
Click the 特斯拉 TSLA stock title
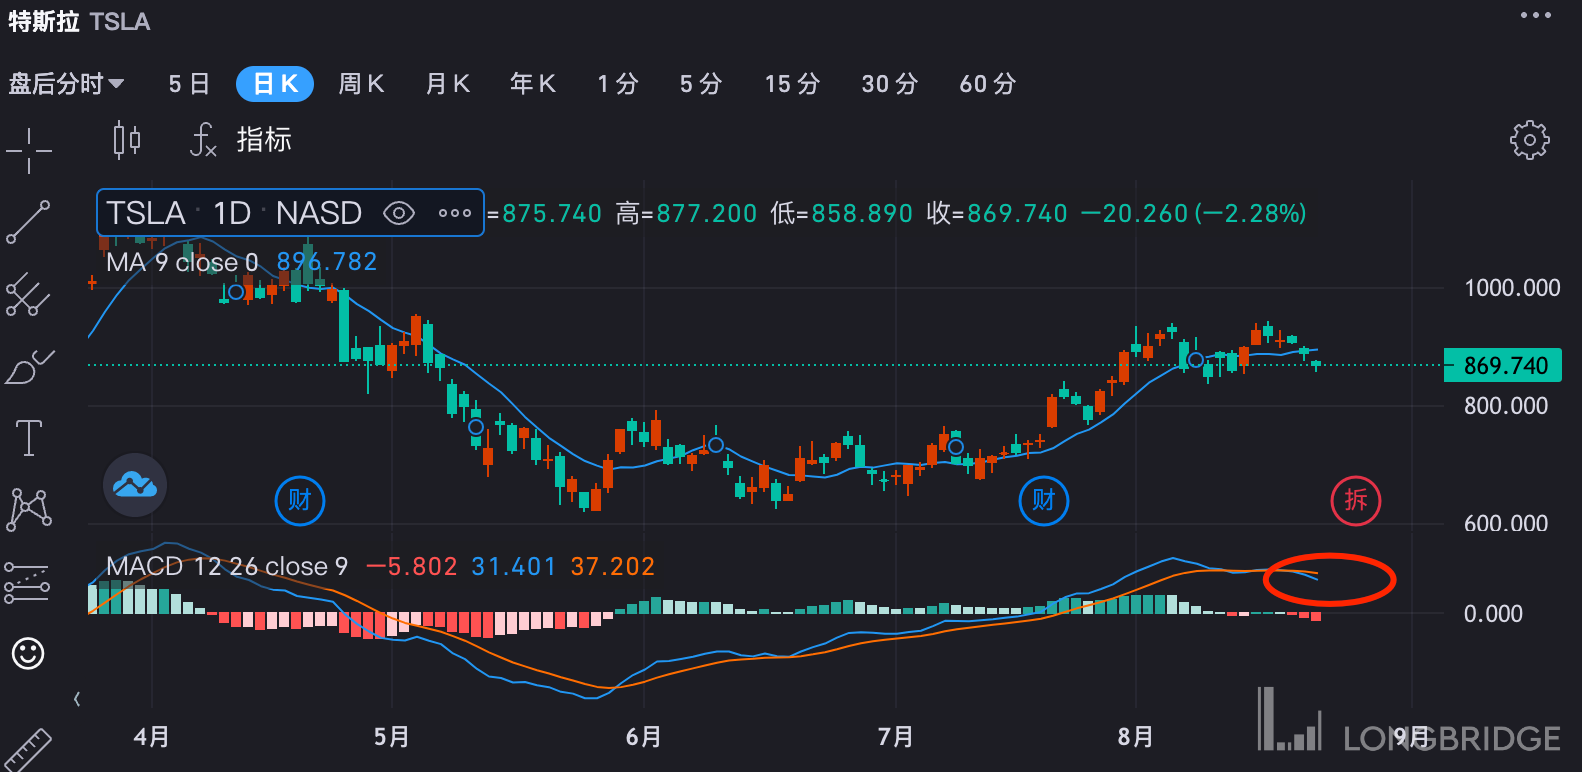(79, 21)
